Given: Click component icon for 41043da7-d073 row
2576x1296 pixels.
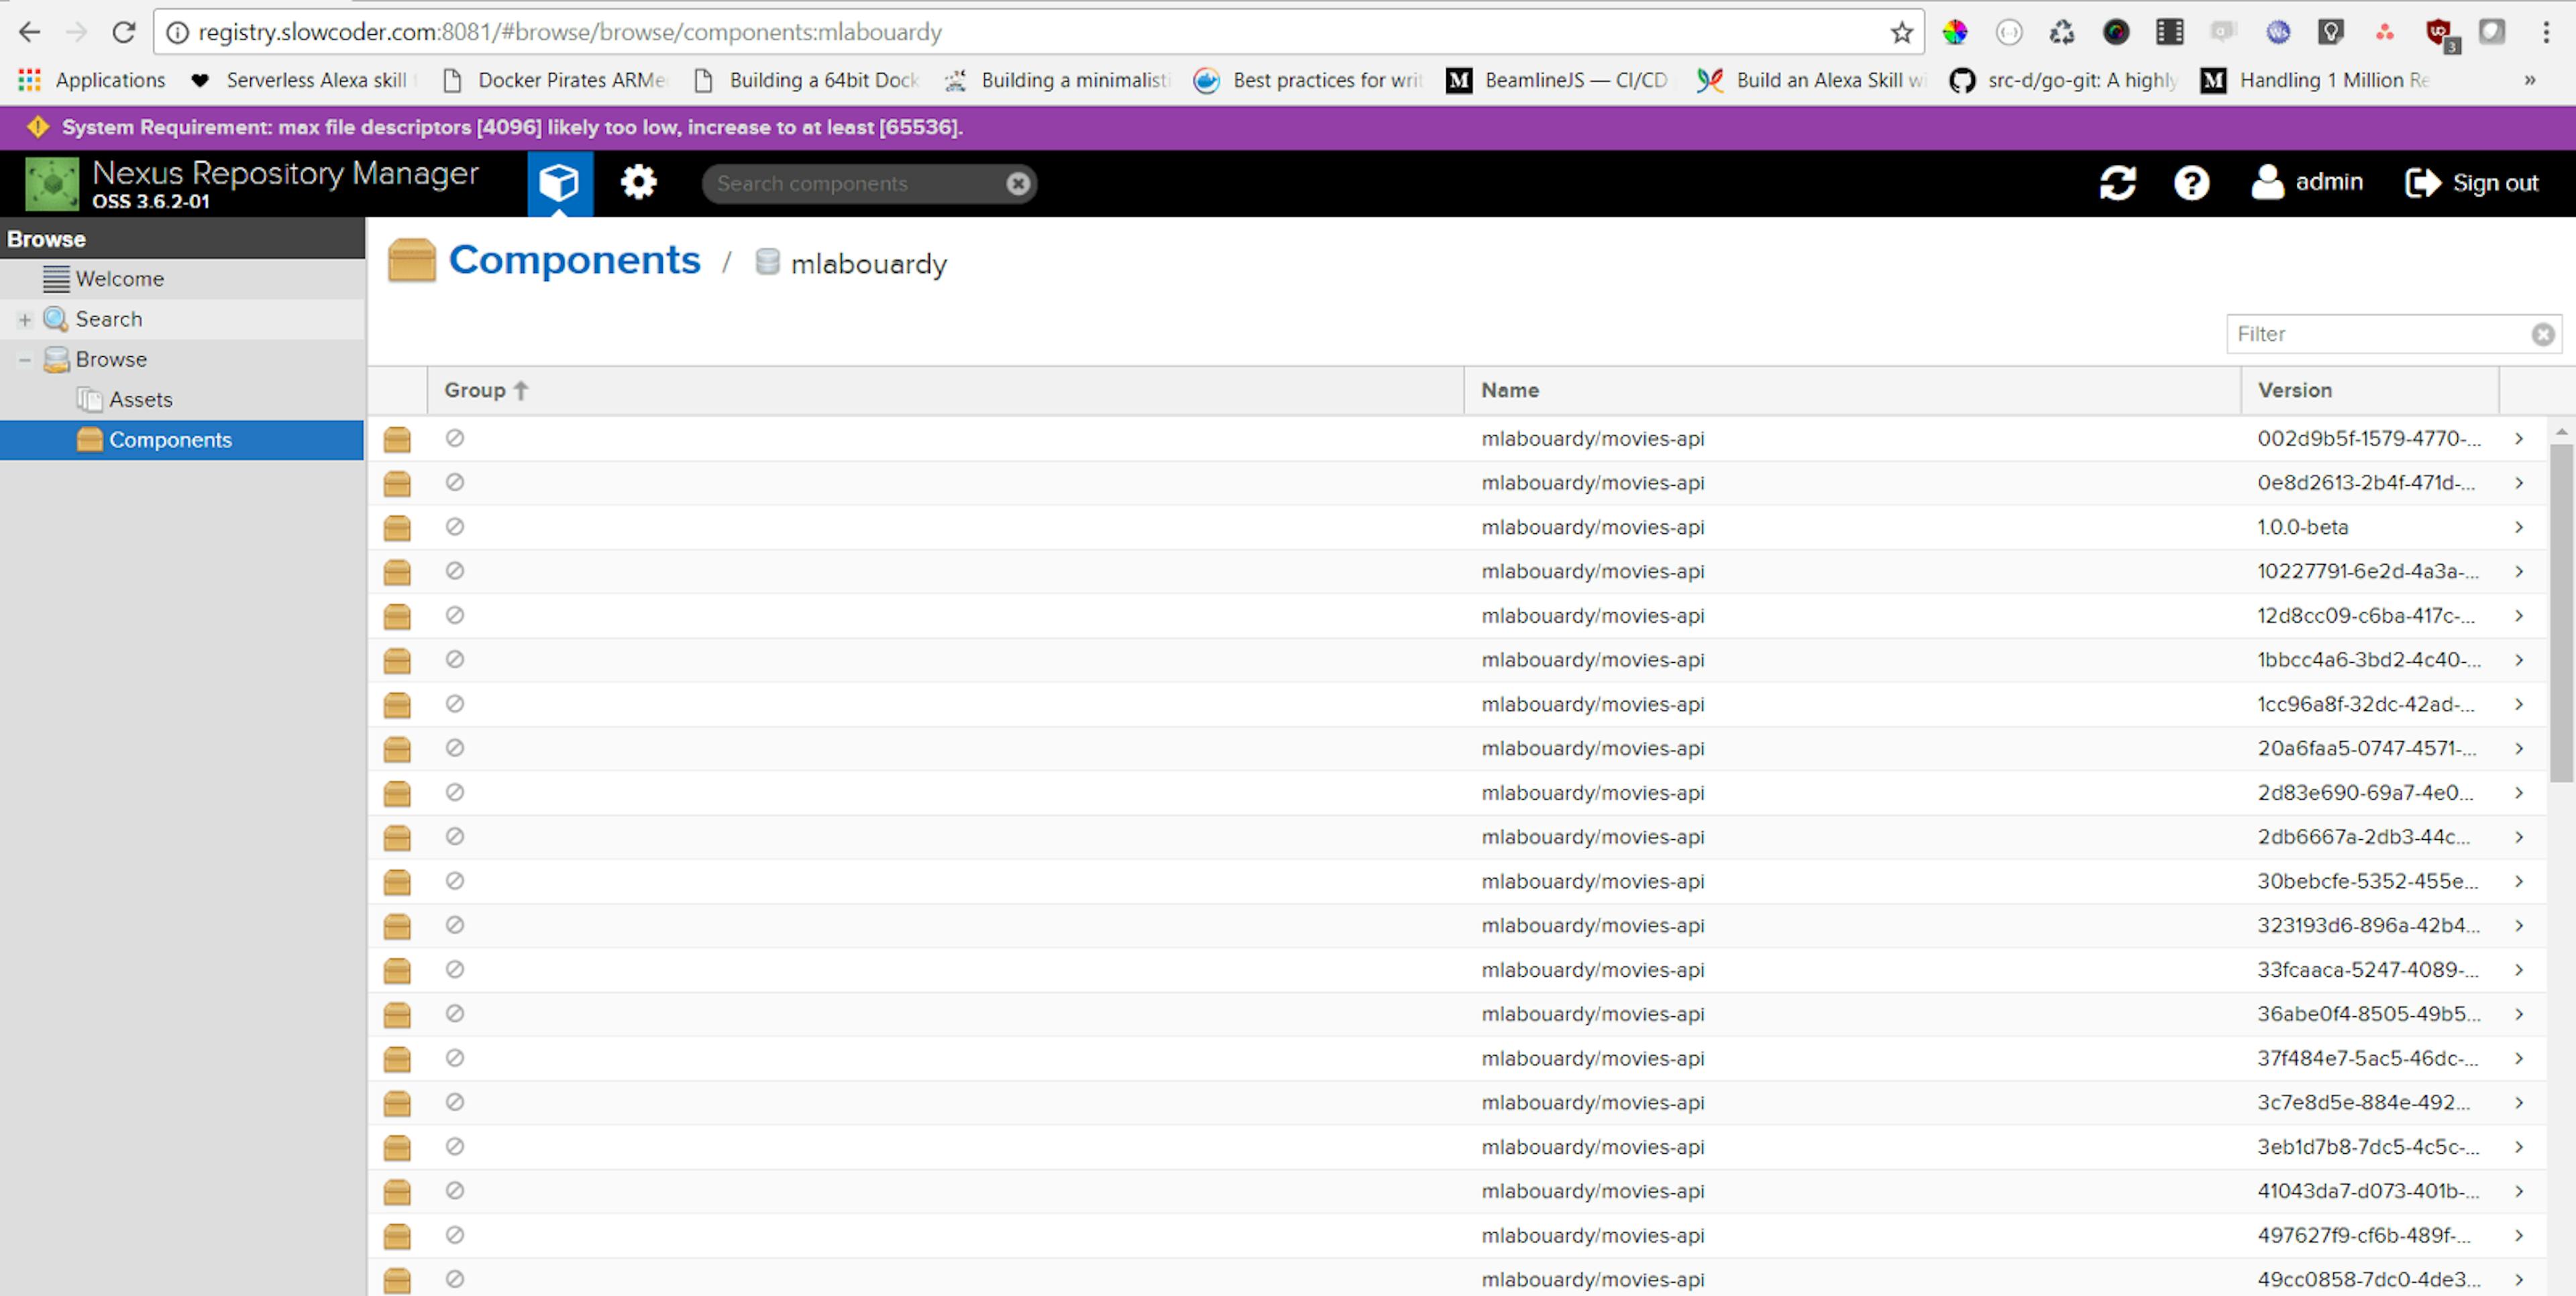Looking at the screenshot, I should tap(397, 1192).
